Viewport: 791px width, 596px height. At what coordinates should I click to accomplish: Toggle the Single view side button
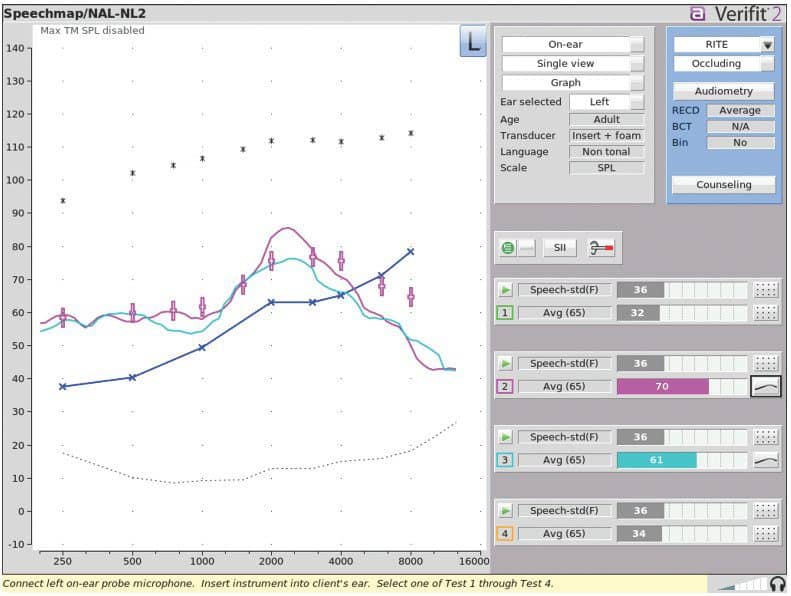[637, 64]
